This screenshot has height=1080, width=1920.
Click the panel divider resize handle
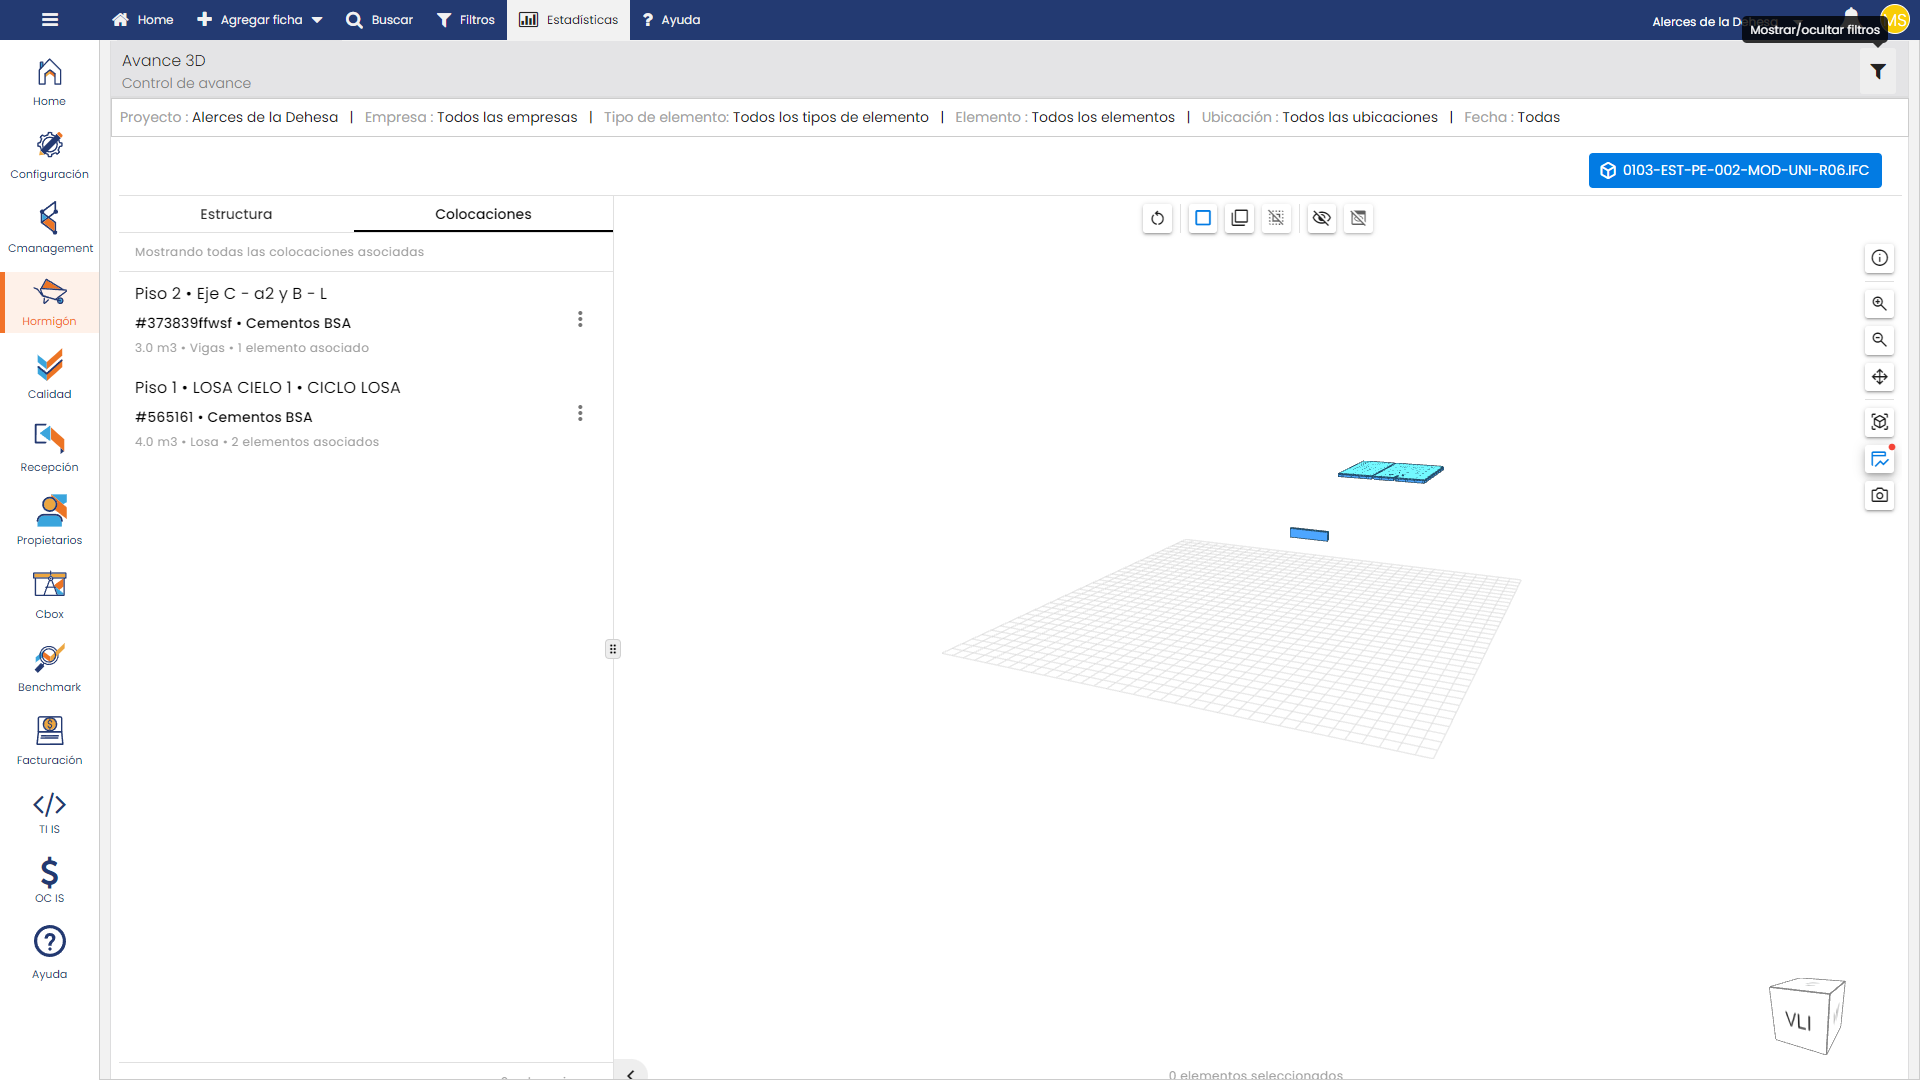coord(613,649)
